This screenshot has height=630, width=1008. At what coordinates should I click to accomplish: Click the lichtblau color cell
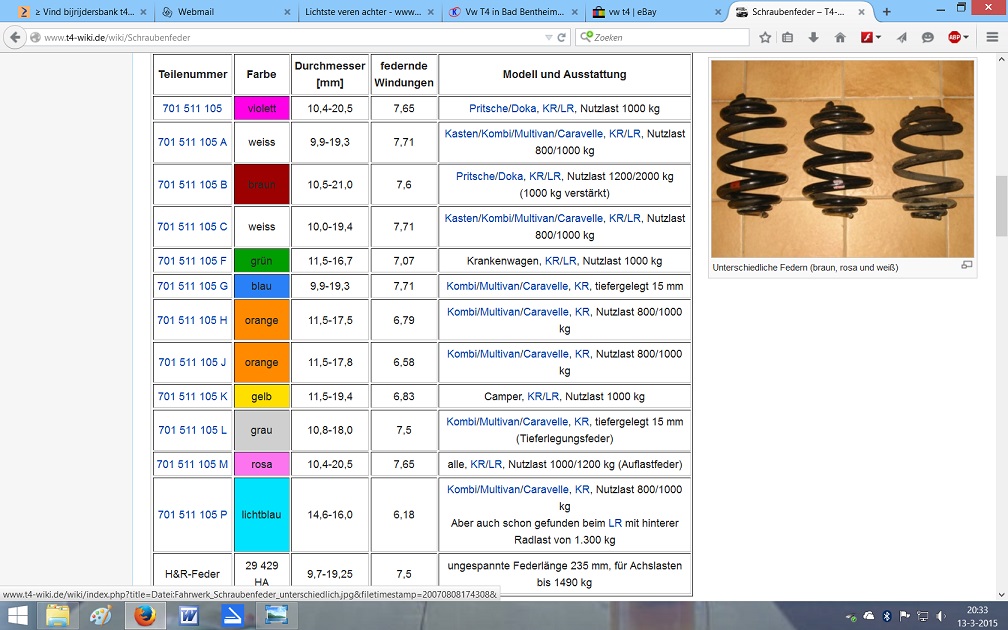click(262, 515)
